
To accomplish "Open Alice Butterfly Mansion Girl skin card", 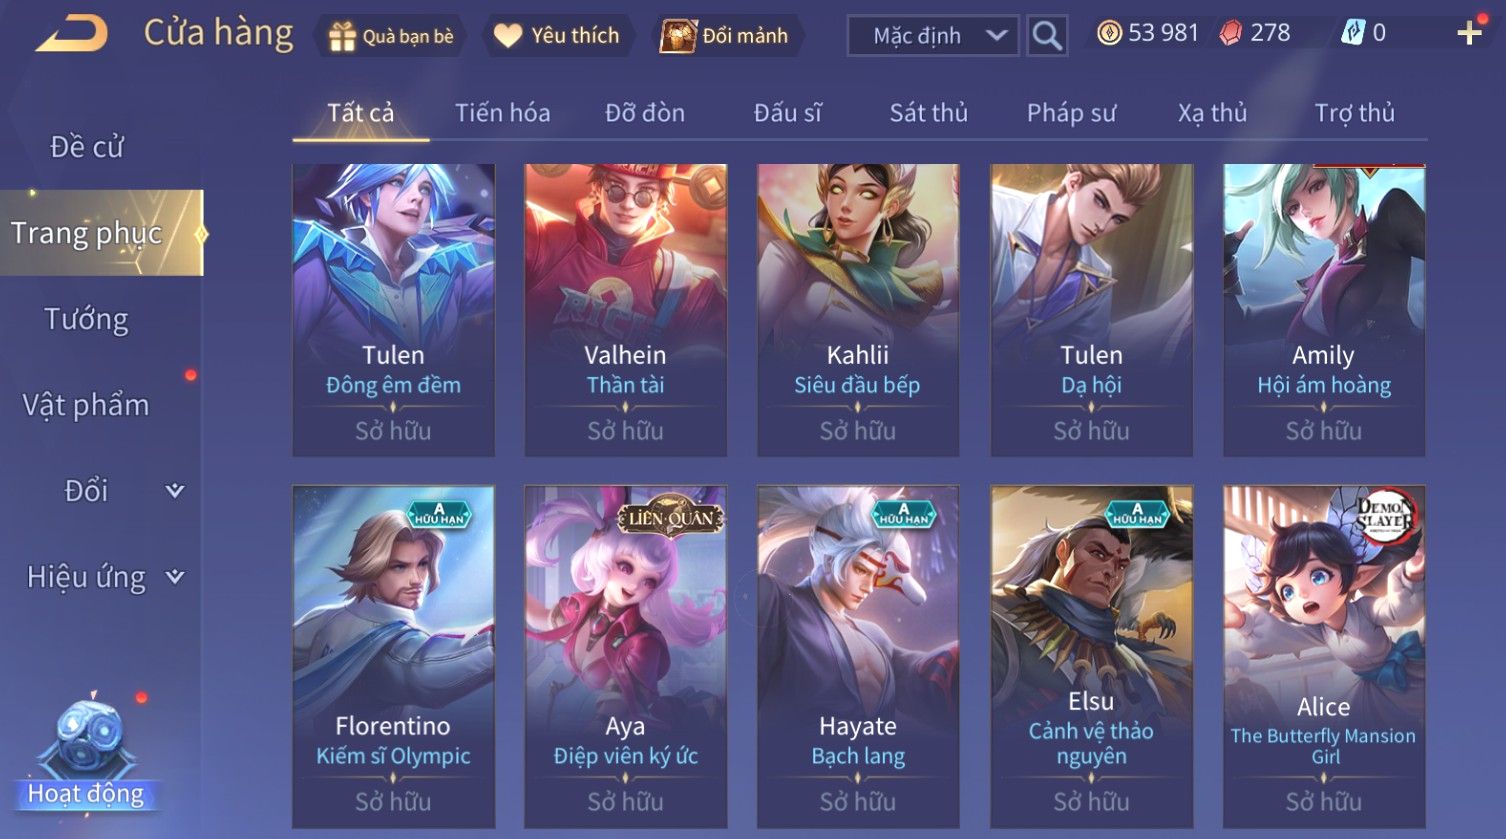I will [x=1324, y=657].
